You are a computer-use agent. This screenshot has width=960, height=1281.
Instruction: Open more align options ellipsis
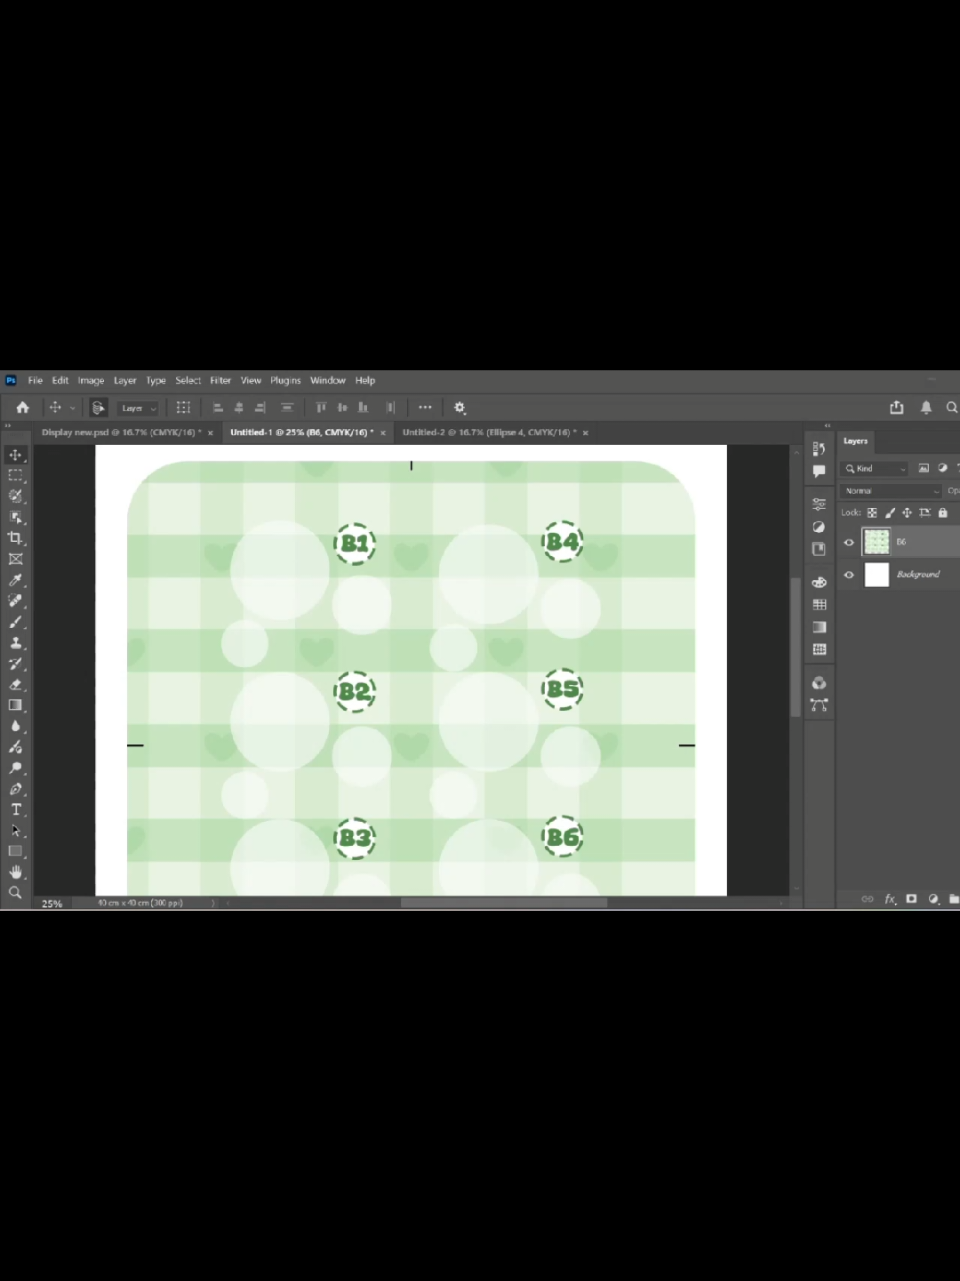coord(425,408)
